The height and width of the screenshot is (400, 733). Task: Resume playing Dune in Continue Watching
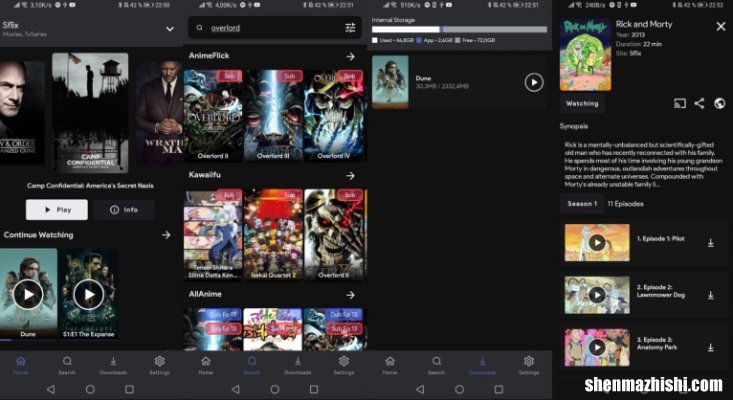pyautogui.click(x=28, y=294)
